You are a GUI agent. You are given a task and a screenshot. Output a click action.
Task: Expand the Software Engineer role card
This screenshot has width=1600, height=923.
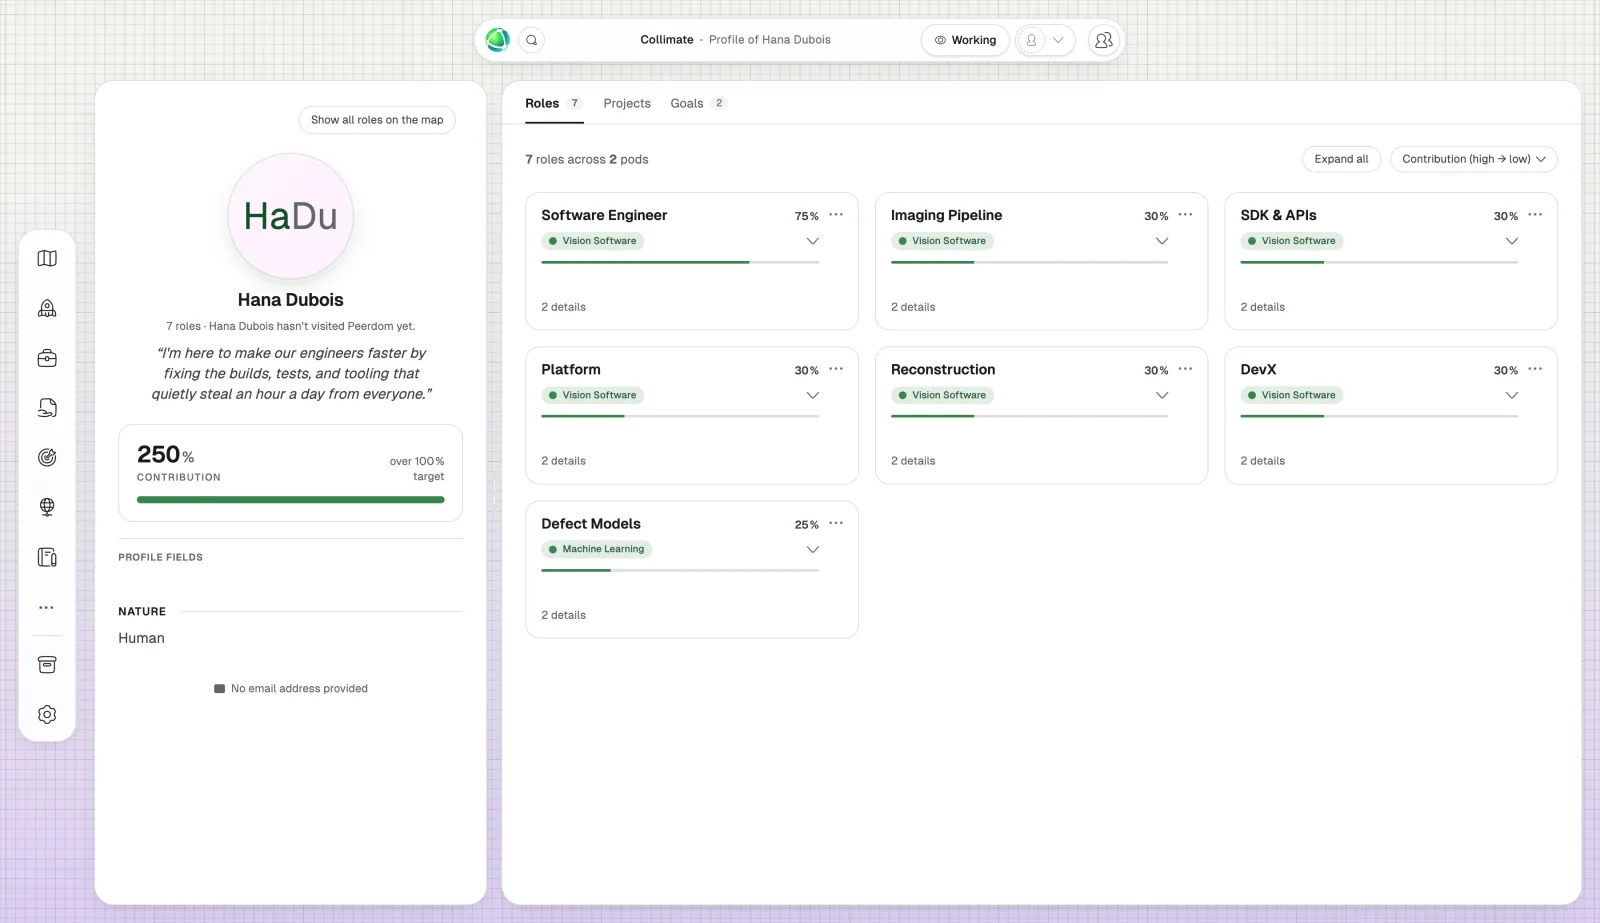[813, 241]
